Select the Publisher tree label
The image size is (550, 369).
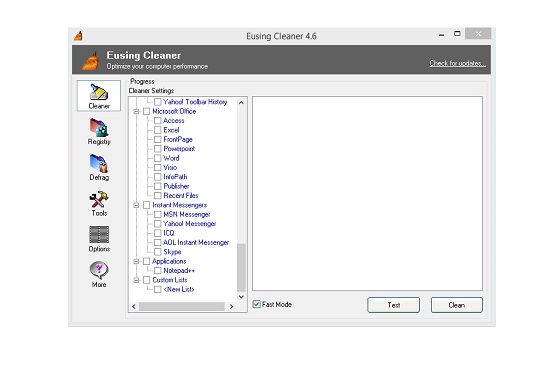176,186
